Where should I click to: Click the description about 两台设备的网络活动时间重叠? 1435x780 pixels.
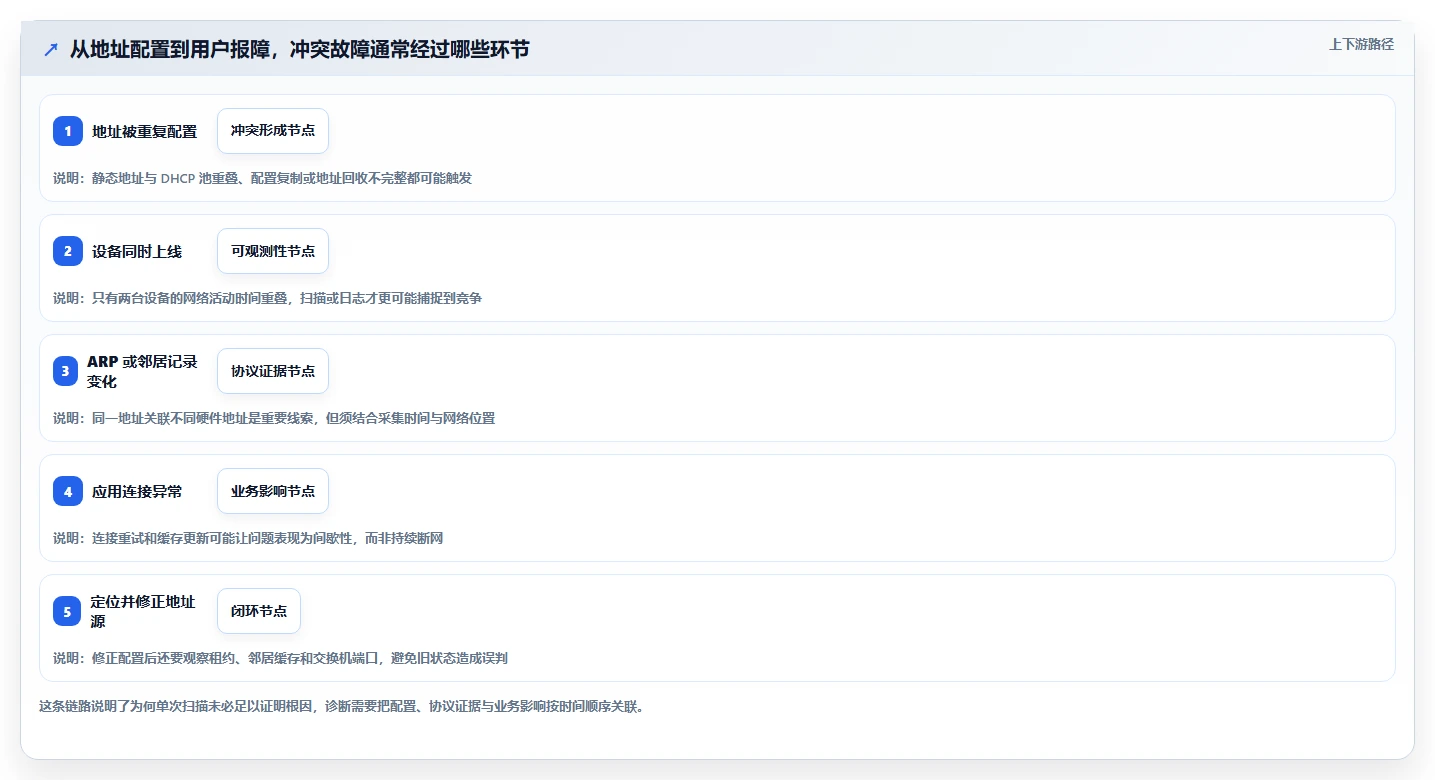[x=268, y=298]
